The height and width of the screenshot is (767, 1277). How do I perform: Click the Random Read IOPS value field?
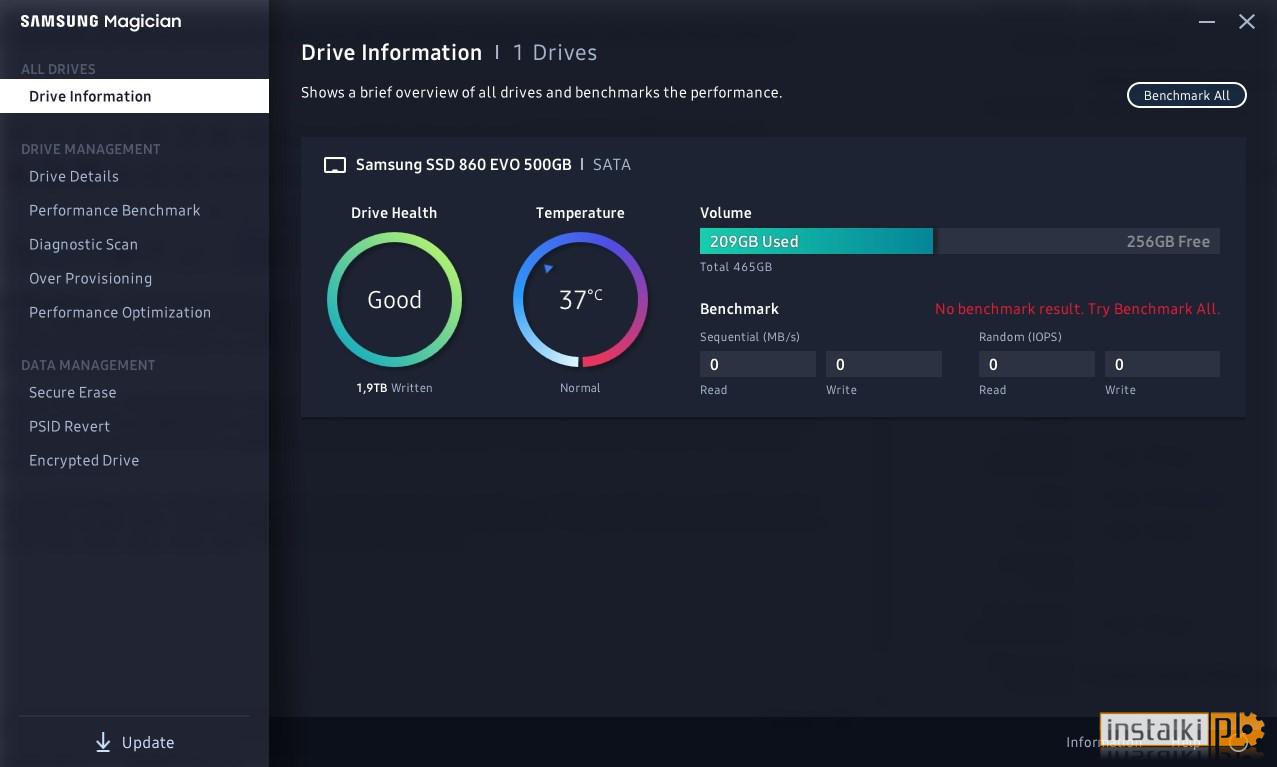tap(1037, 364)
